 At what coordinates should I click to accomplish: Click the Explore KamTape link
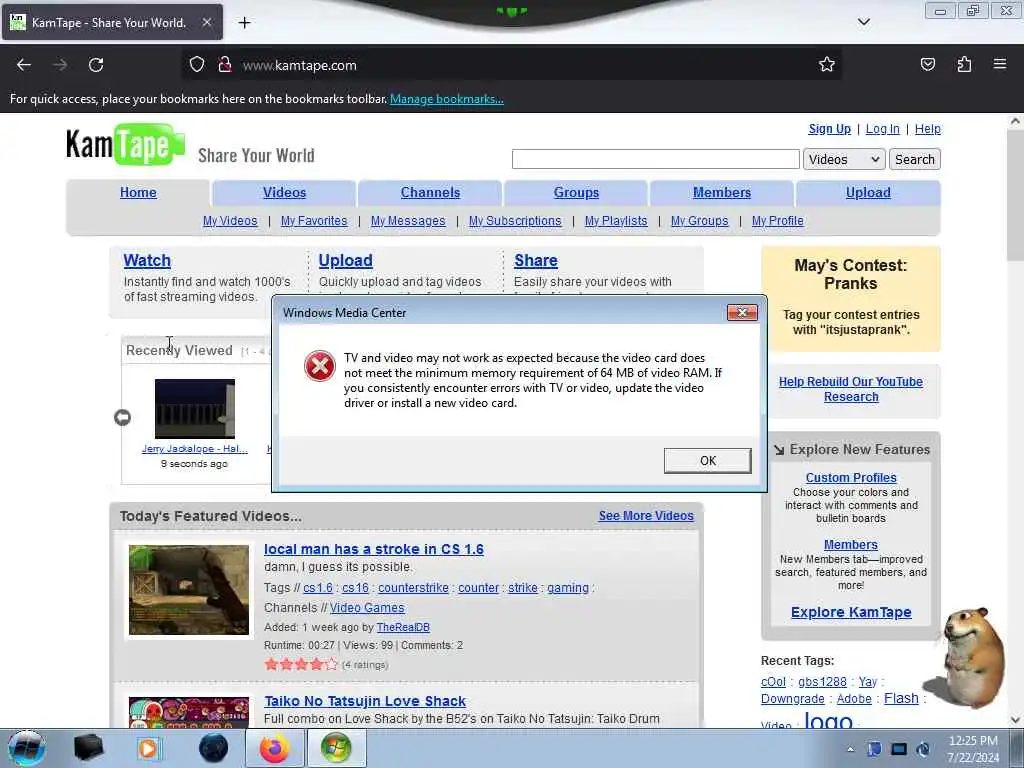(x=851, y=612)
